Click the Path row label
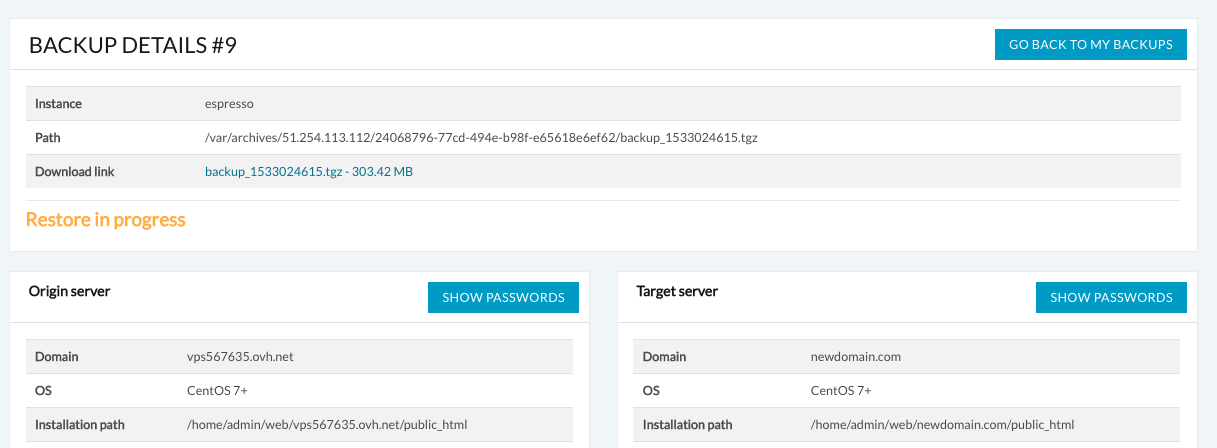Viewport: 1217px width, 448px height. pos(48,138)
